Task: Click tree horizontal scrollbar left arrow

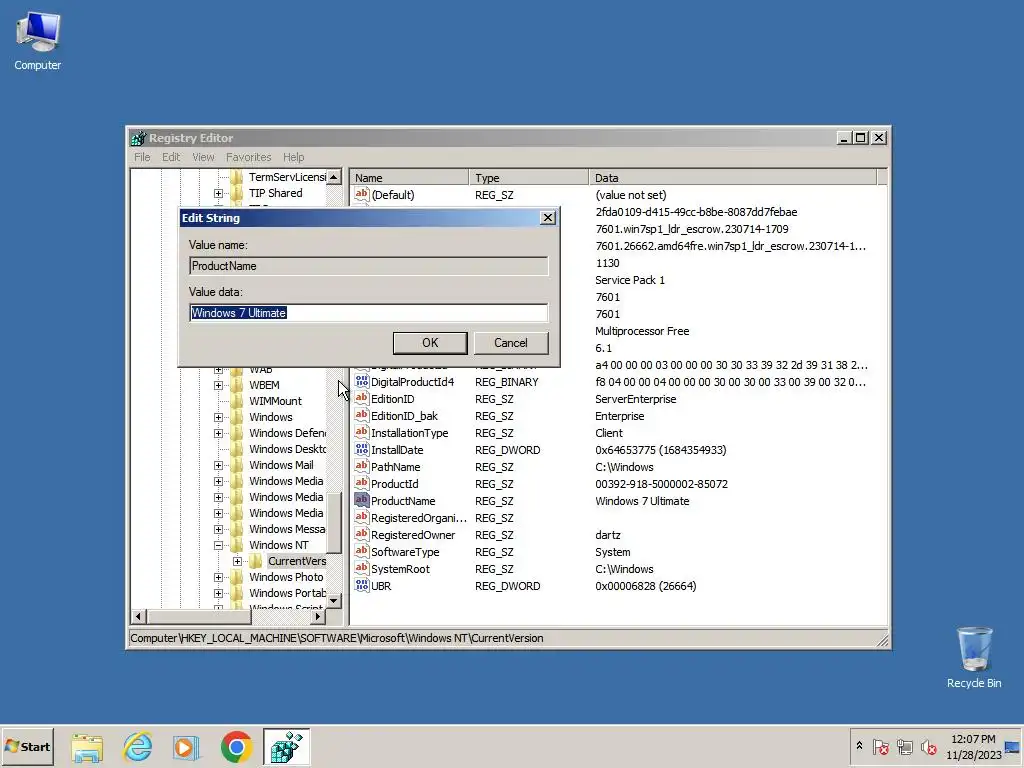Action: point(138,616)
